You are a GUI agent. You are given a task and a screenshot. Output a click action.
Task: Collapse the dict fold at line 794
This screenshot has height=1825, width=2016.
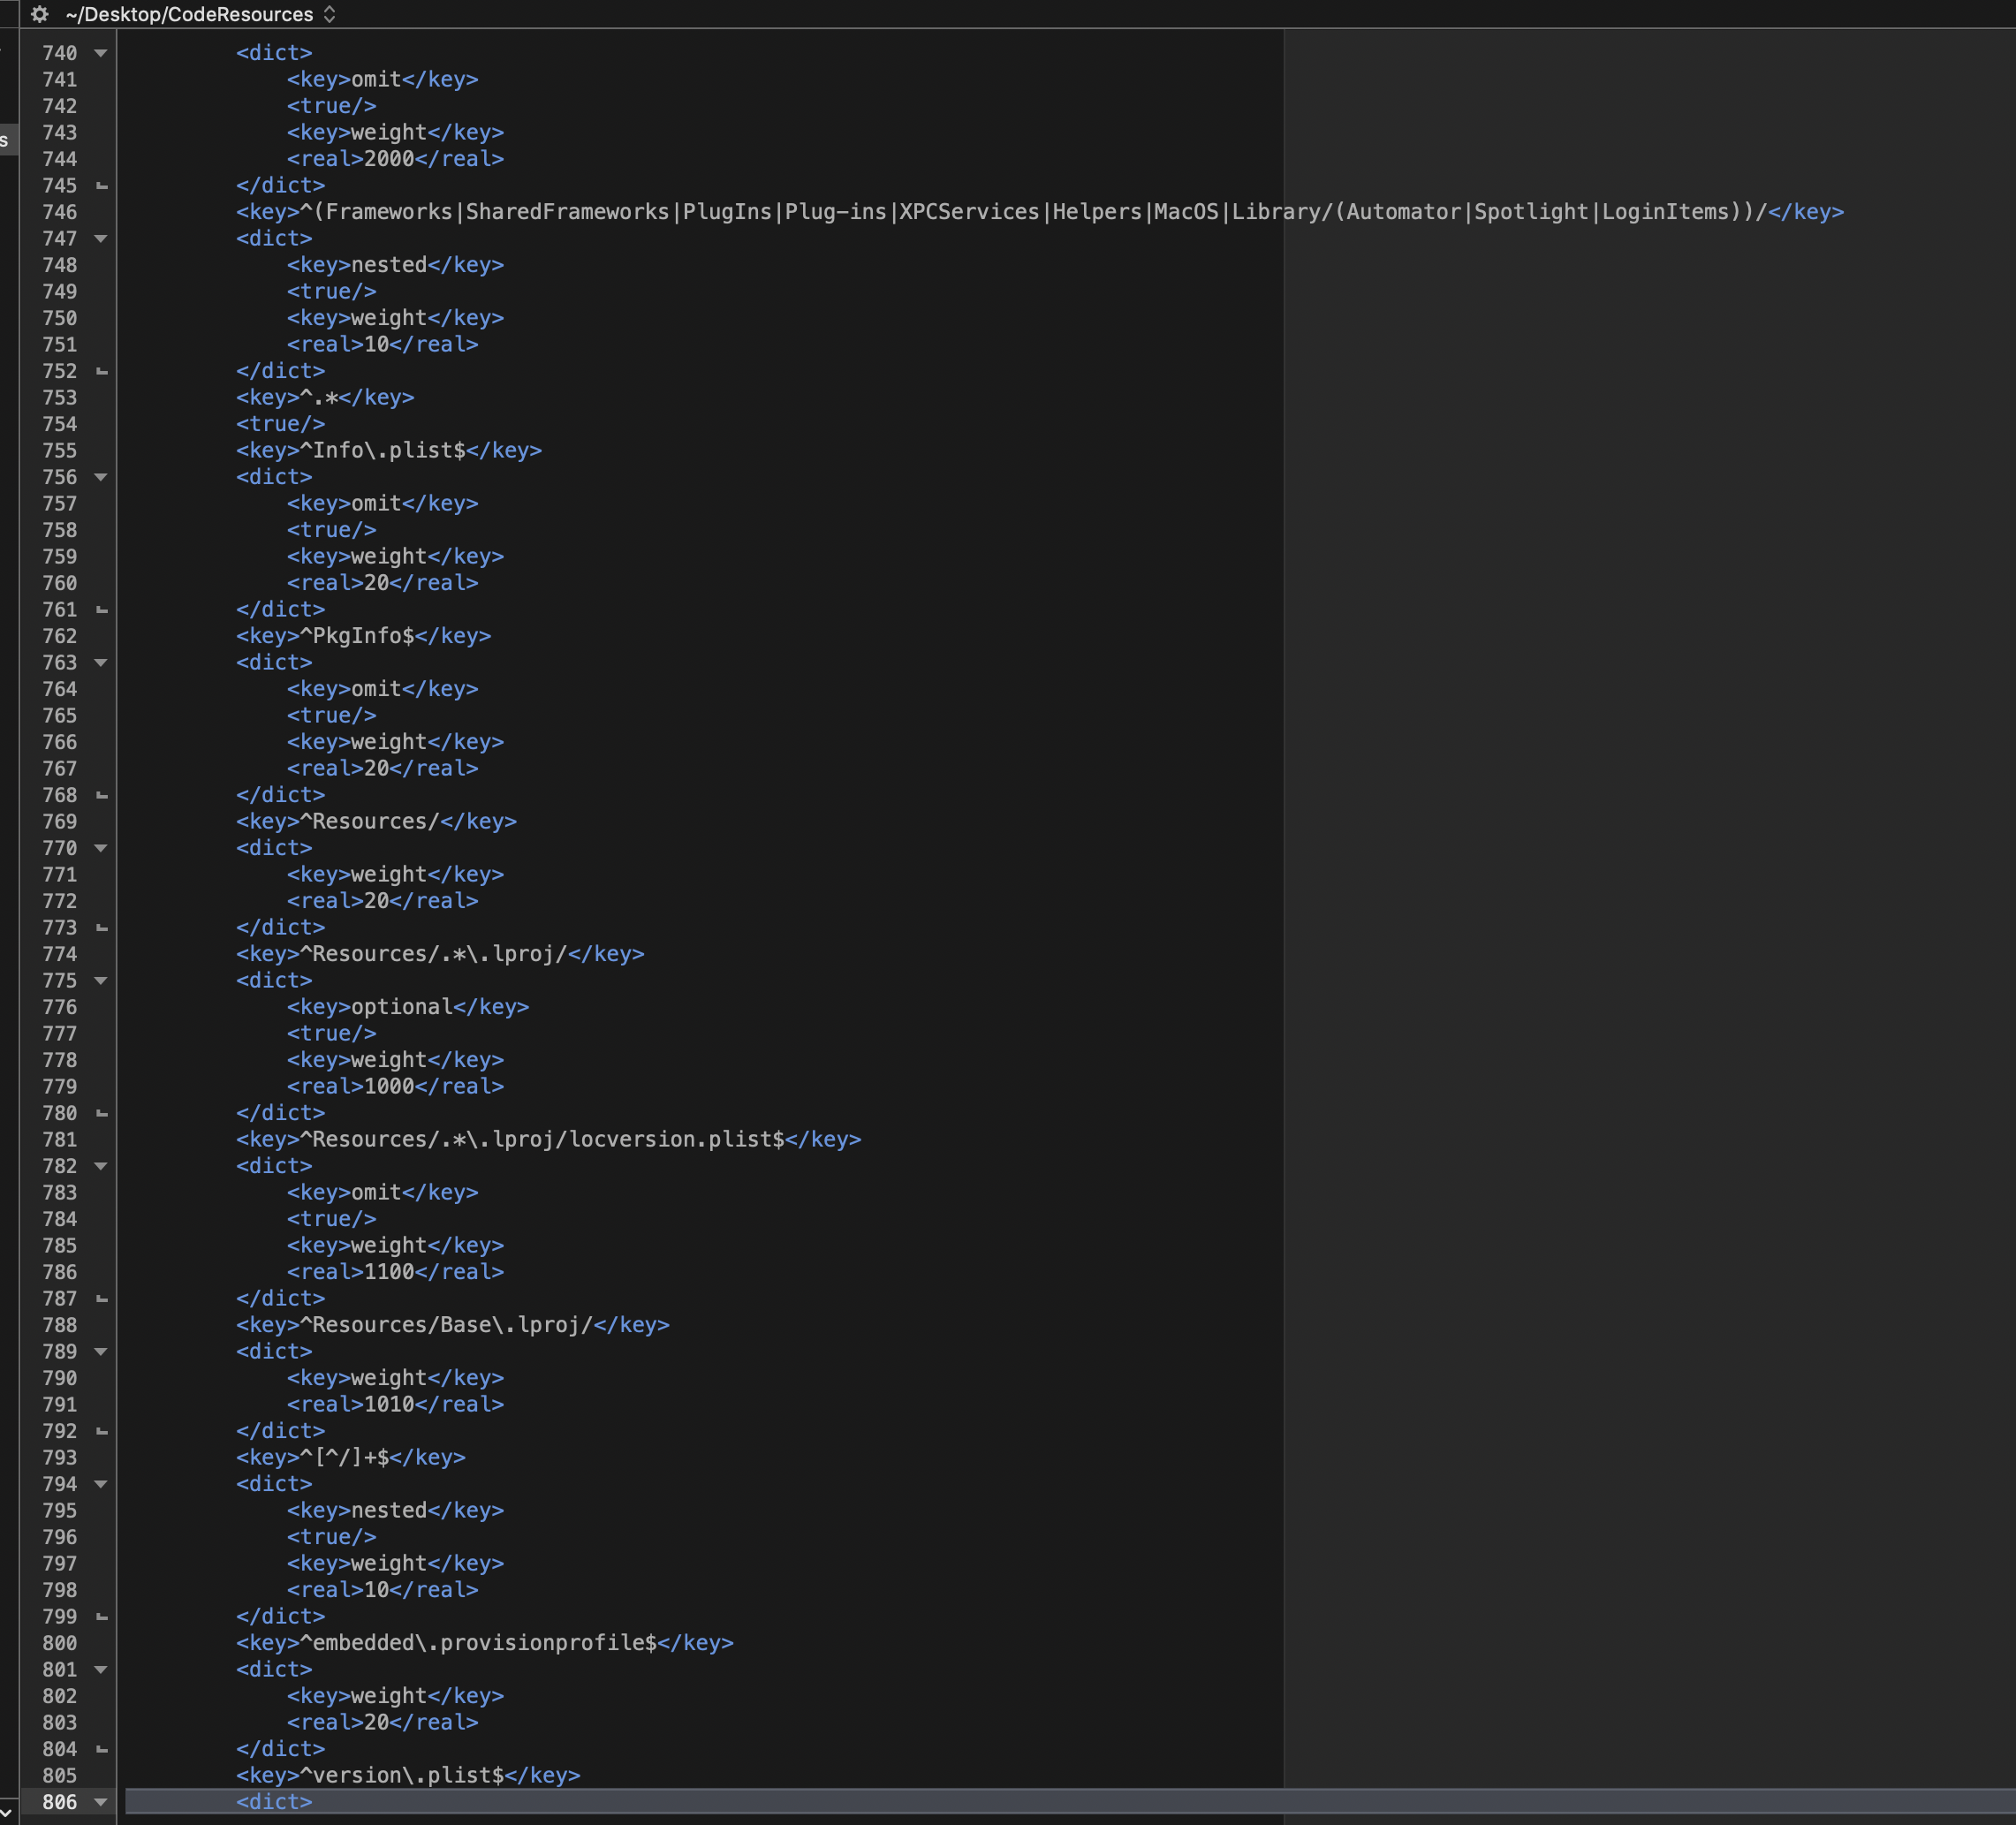coord(101,1484)
